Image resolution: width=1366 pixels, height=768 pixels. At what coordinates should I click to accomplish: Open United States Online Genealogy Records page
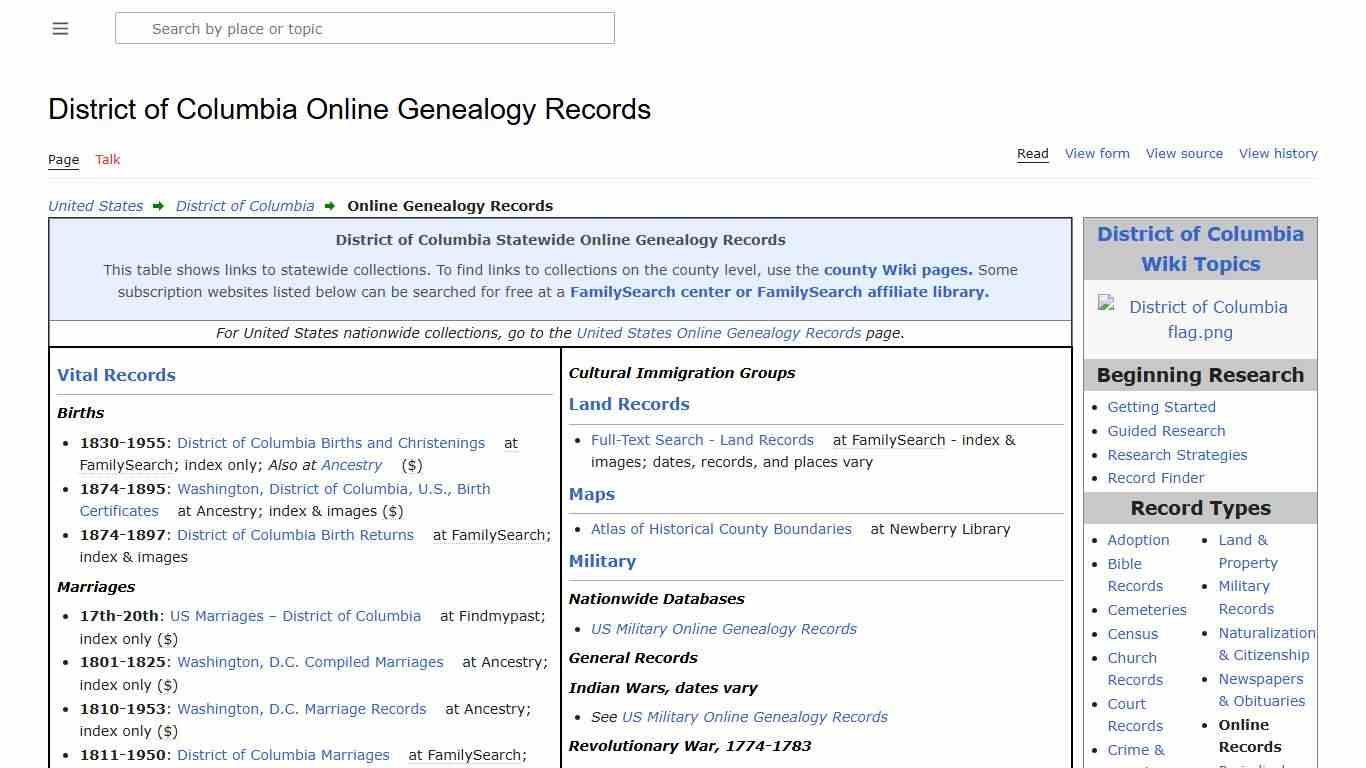718,333
